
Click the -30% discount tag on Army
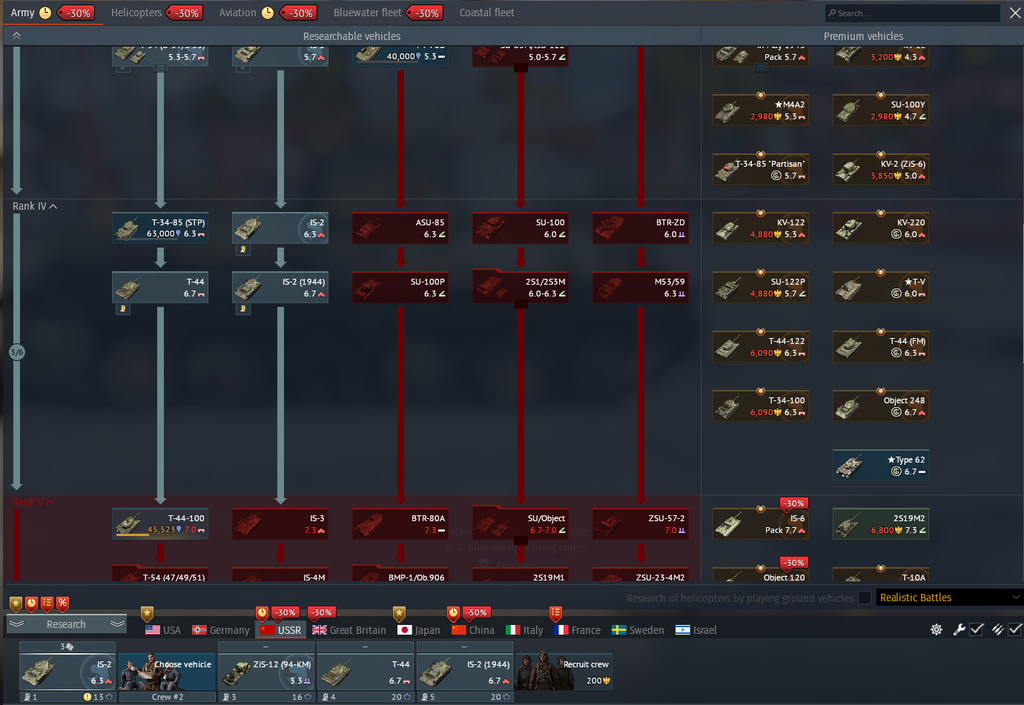point(76,13)
